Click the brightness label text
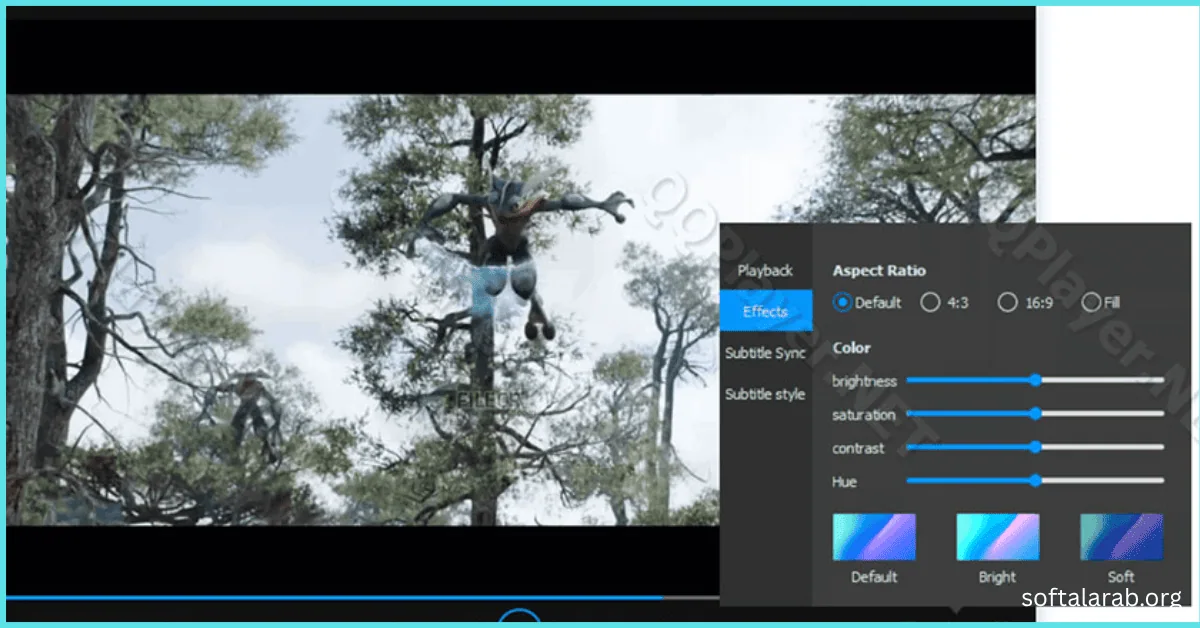 (x=865, y=381)
